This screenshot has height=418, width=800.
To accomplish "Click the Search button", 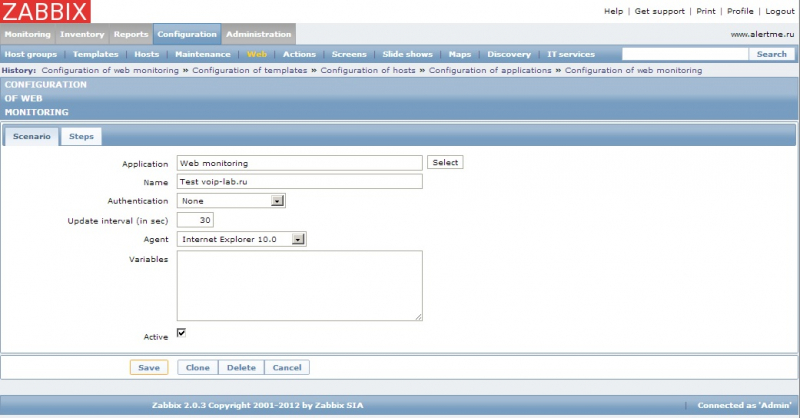I will click(x=771, y=54).
